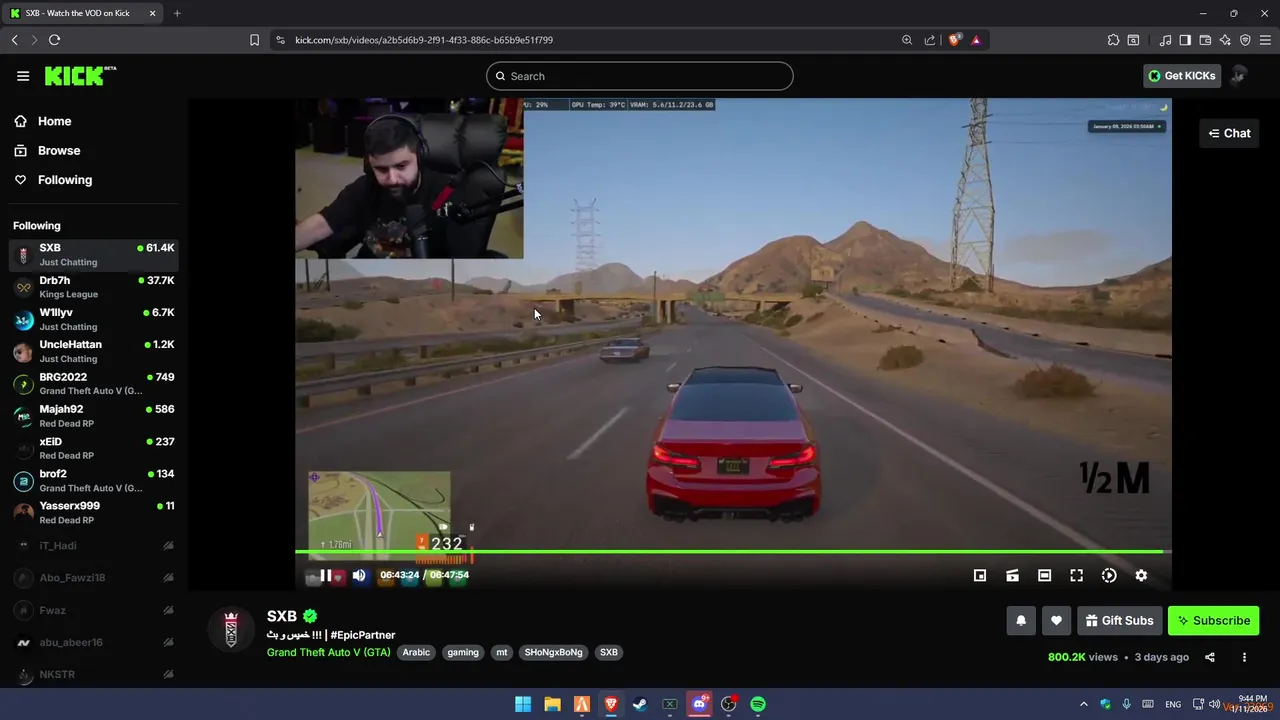
Task: Click the KICK logo
Action: click(x=80, y=76)
